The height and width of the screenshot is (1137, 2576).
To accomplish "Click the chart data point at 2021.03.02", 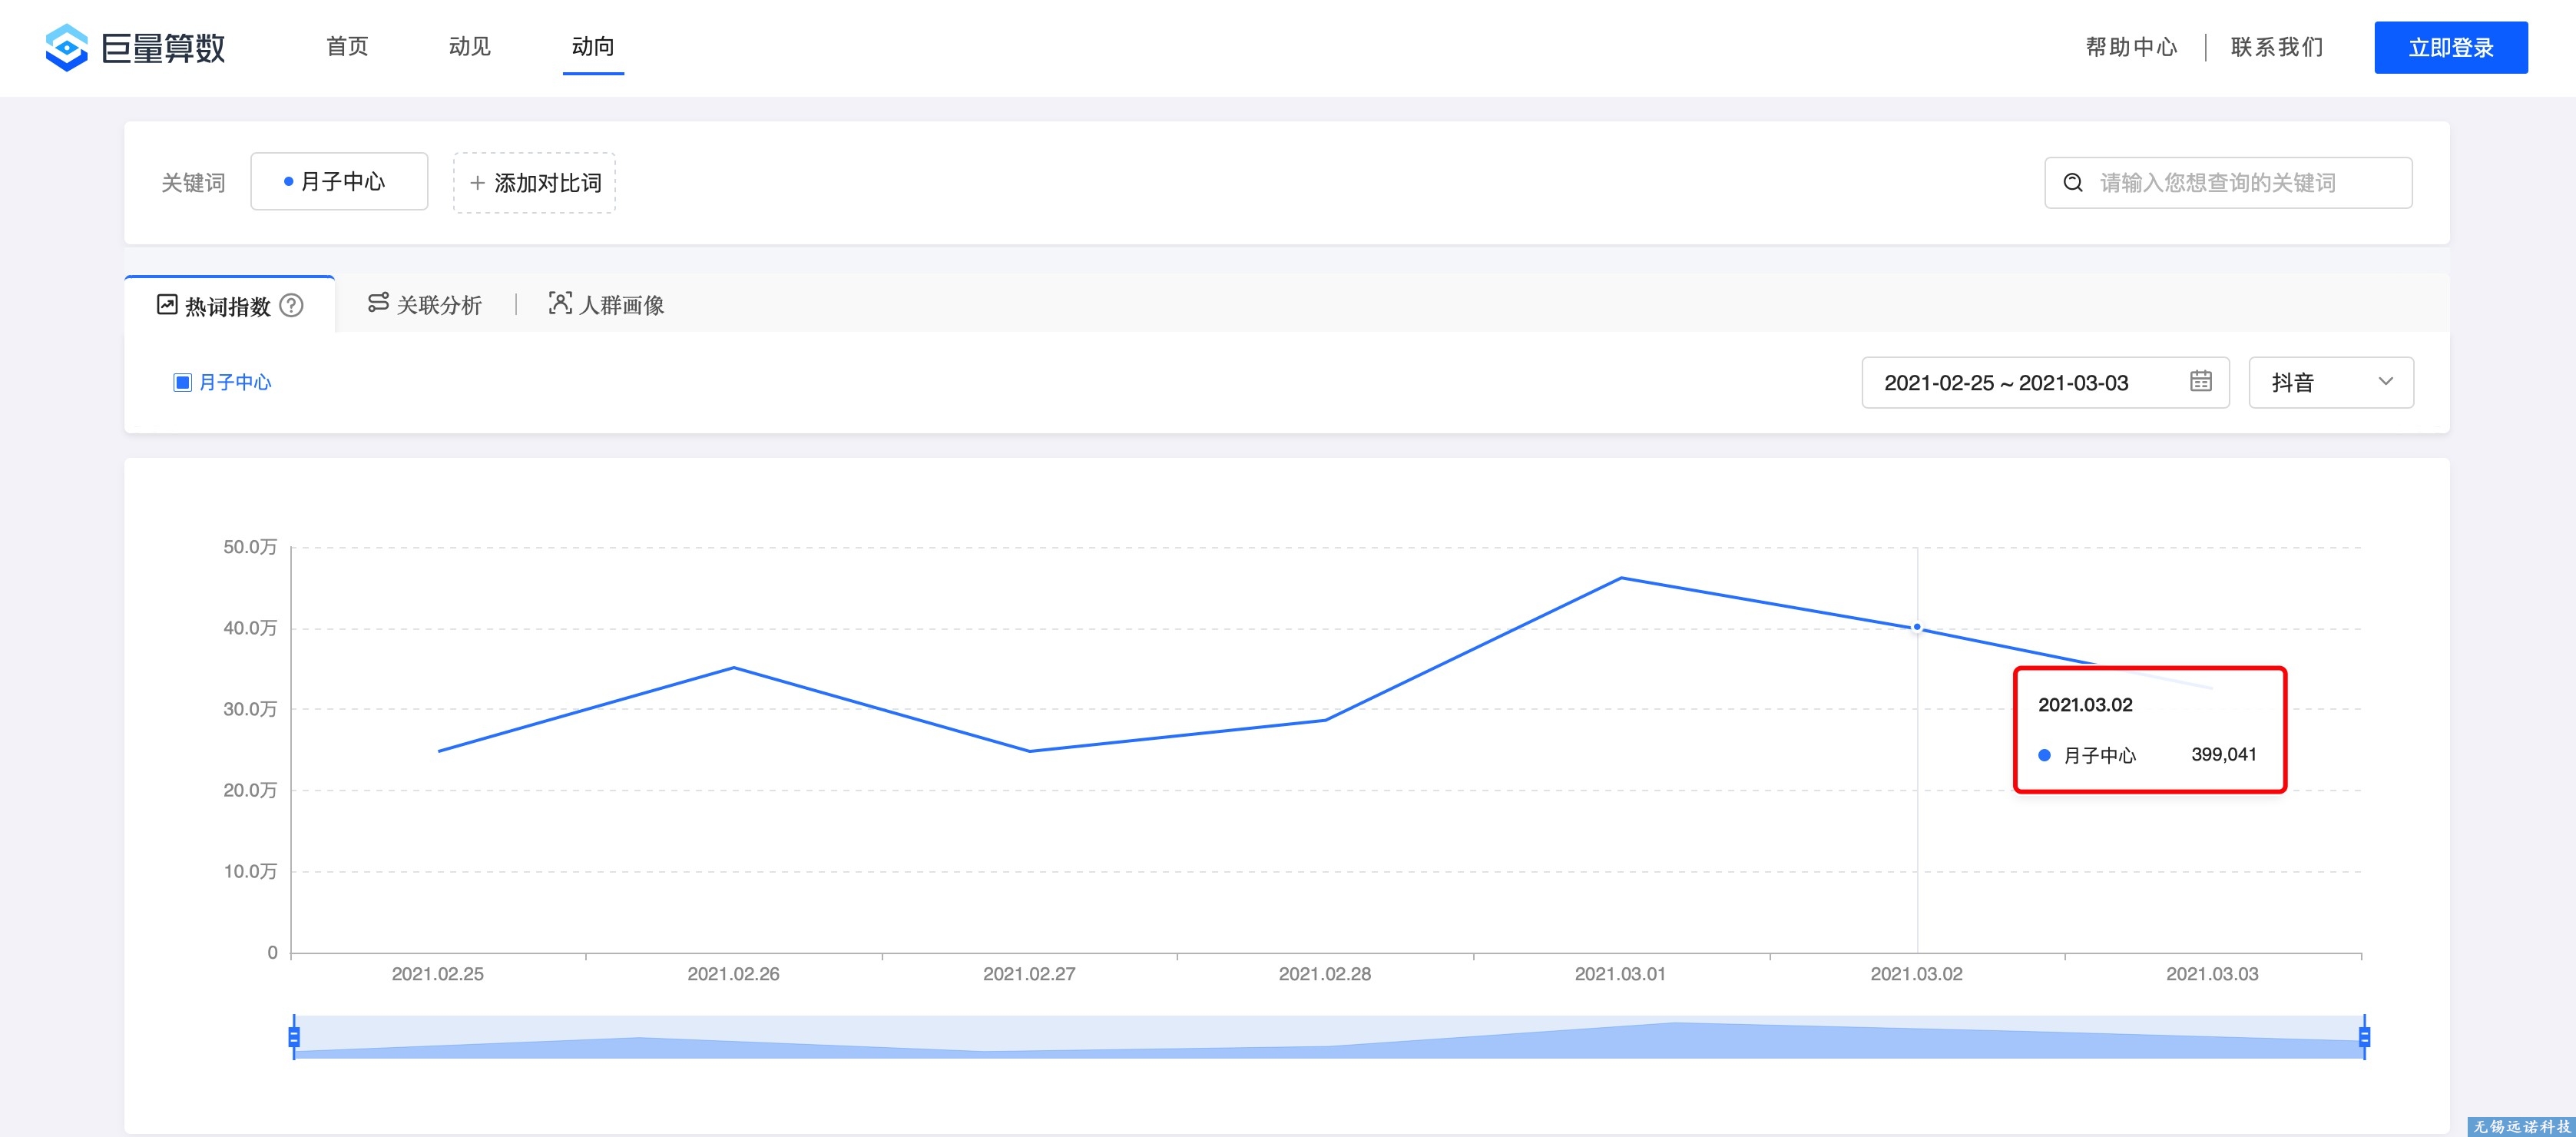I will pyautogui.click(x=1917, y=627).
